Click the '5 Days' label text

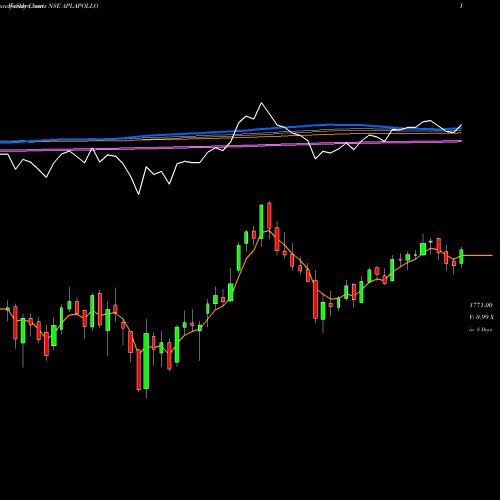pos(484,330)
